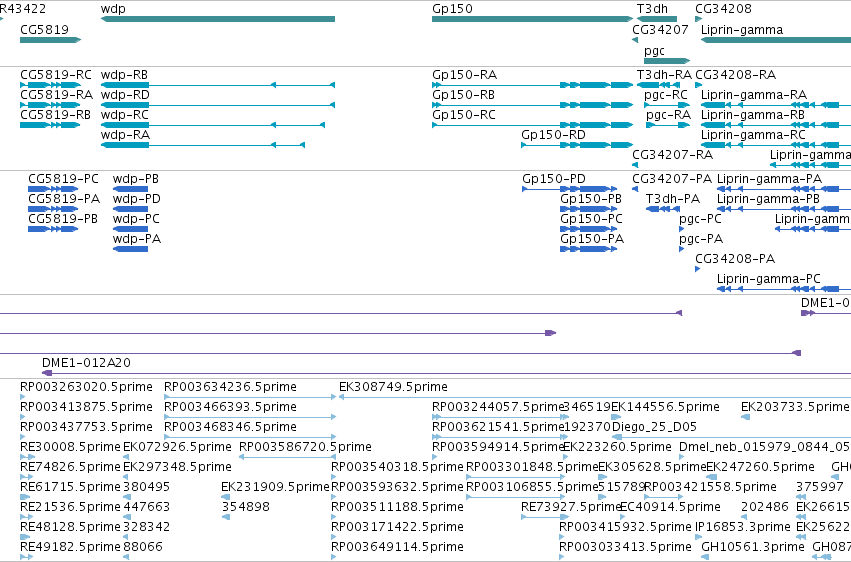Click EST RE30008.5prime label
The height and width of the screenshot is (562, 851).
pos(70,447)
